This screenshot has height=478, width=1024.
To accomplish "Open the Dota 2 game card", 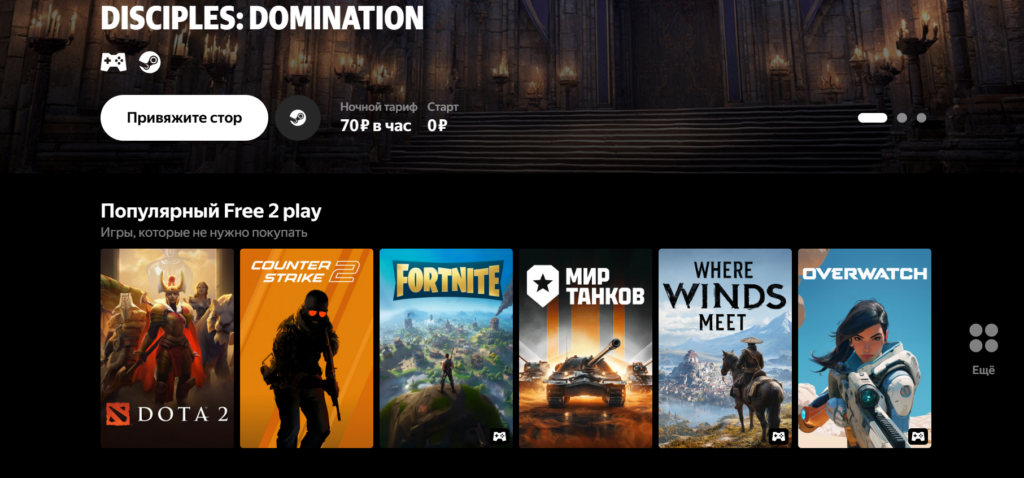I will 167,348.
